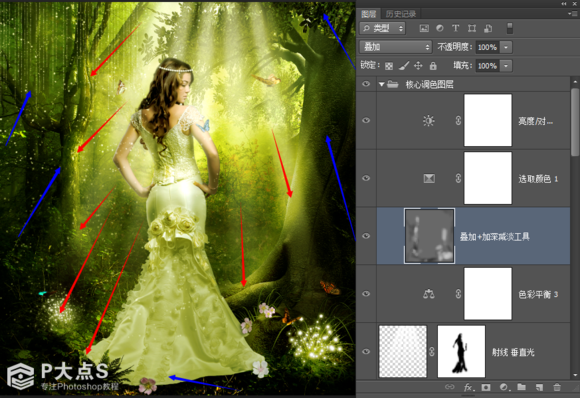This screenshot has height=398, width=580.
Task: Filter layers by type (T) icon
Action: coord(455,28)
